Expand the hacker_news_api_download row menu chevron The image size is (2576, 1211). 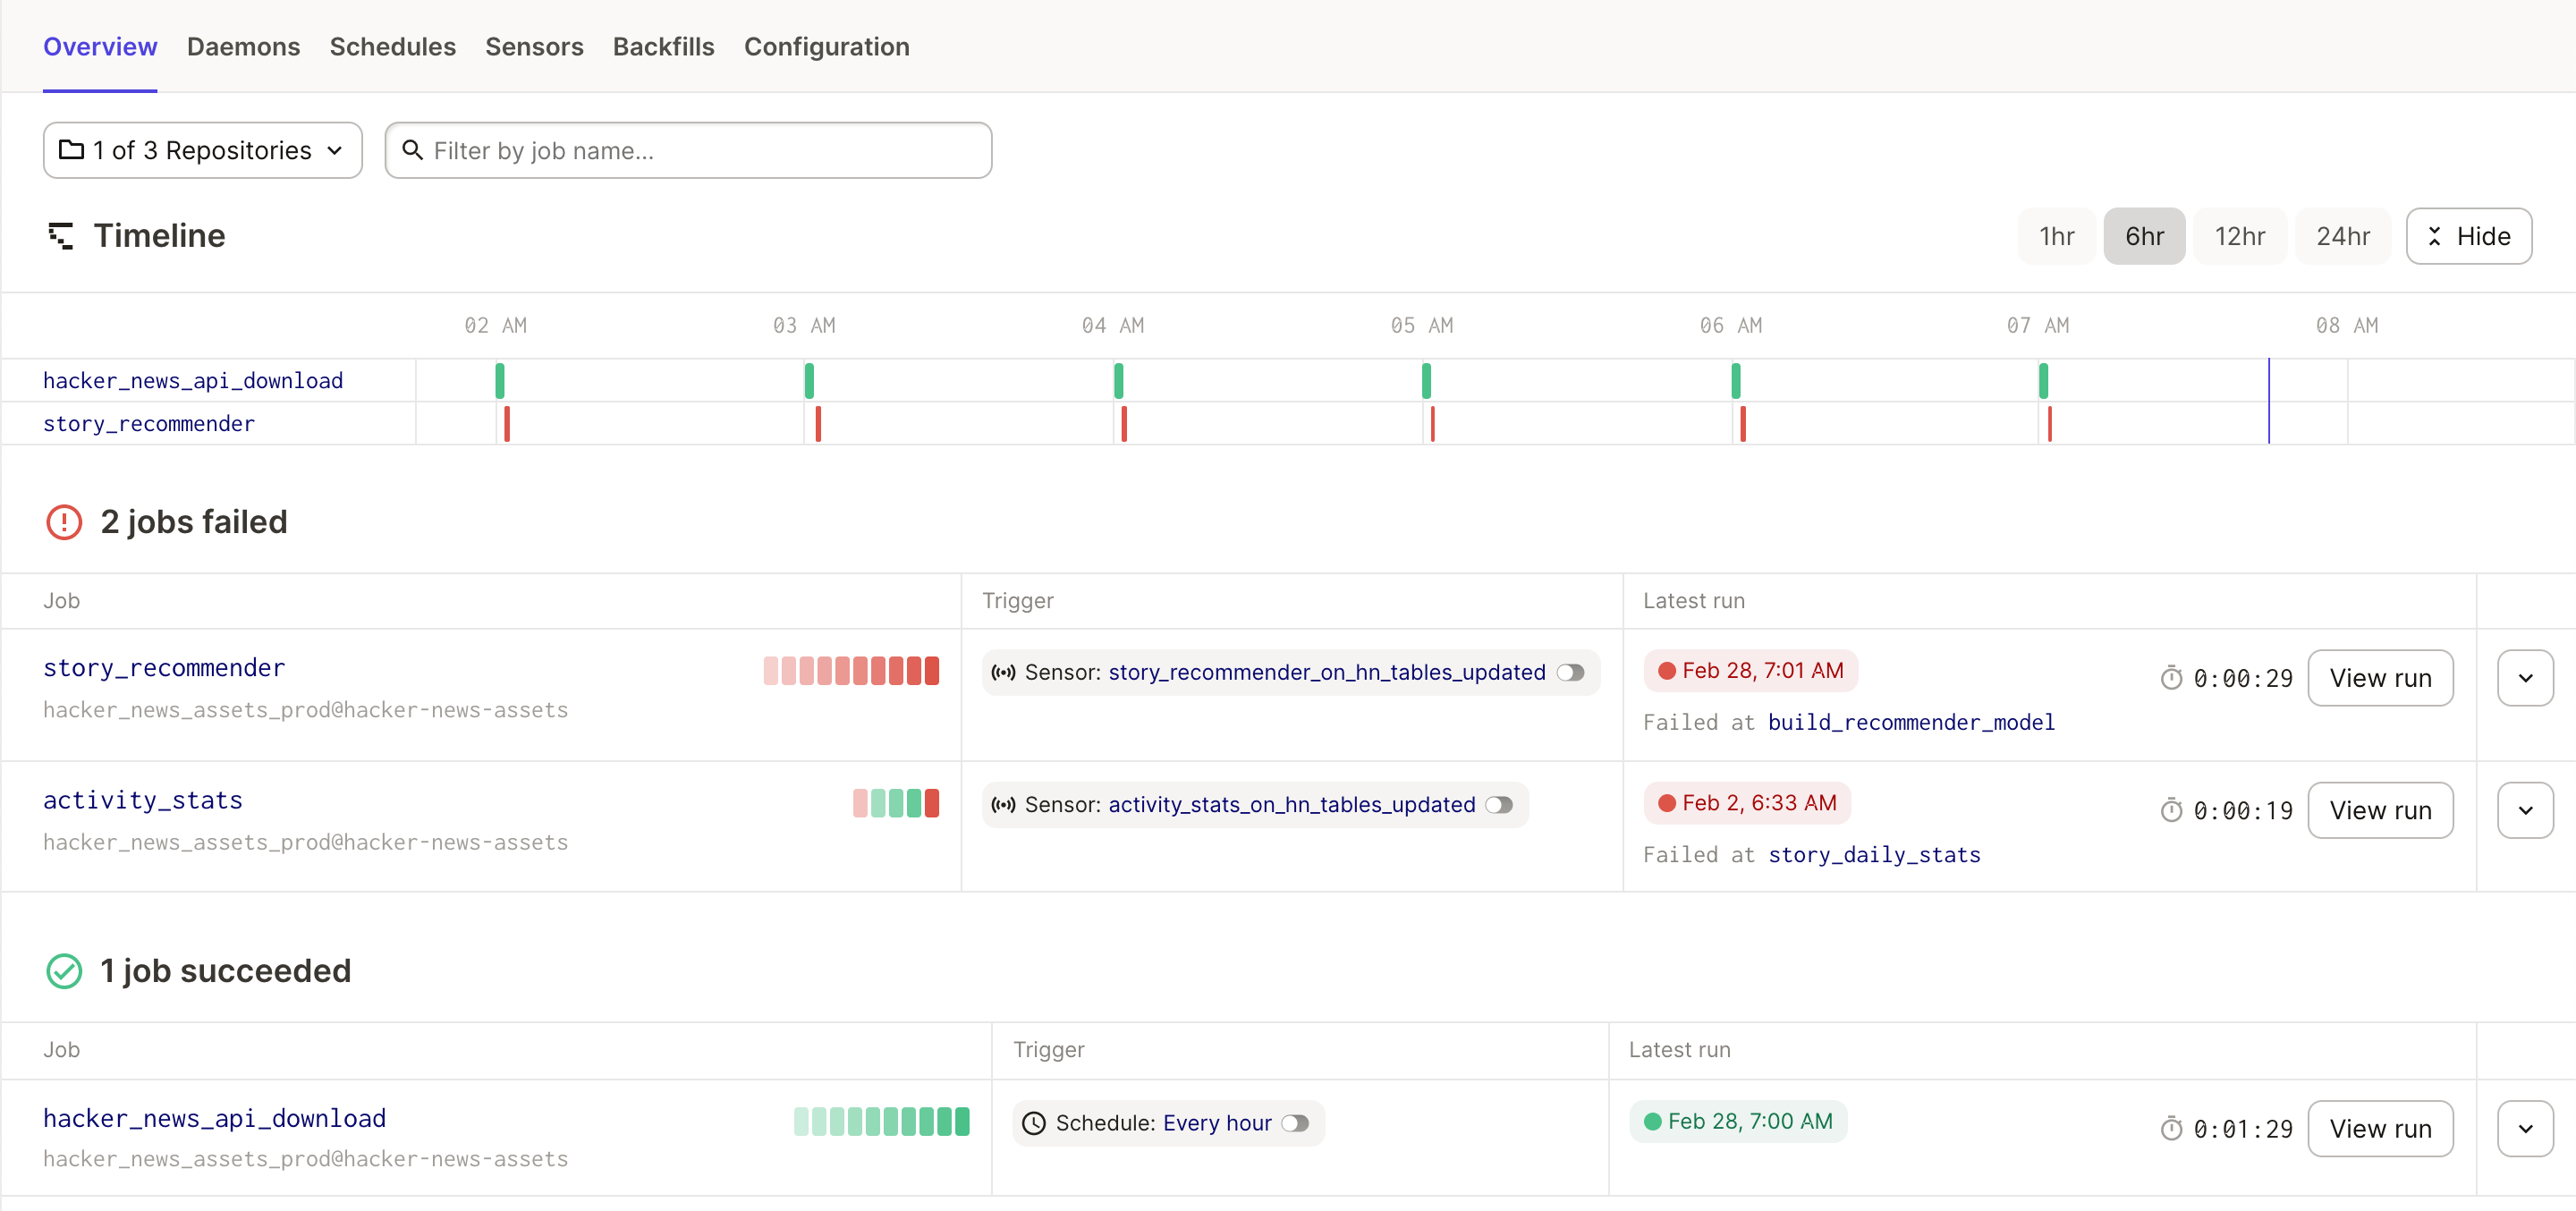tap(2525, 1129)
